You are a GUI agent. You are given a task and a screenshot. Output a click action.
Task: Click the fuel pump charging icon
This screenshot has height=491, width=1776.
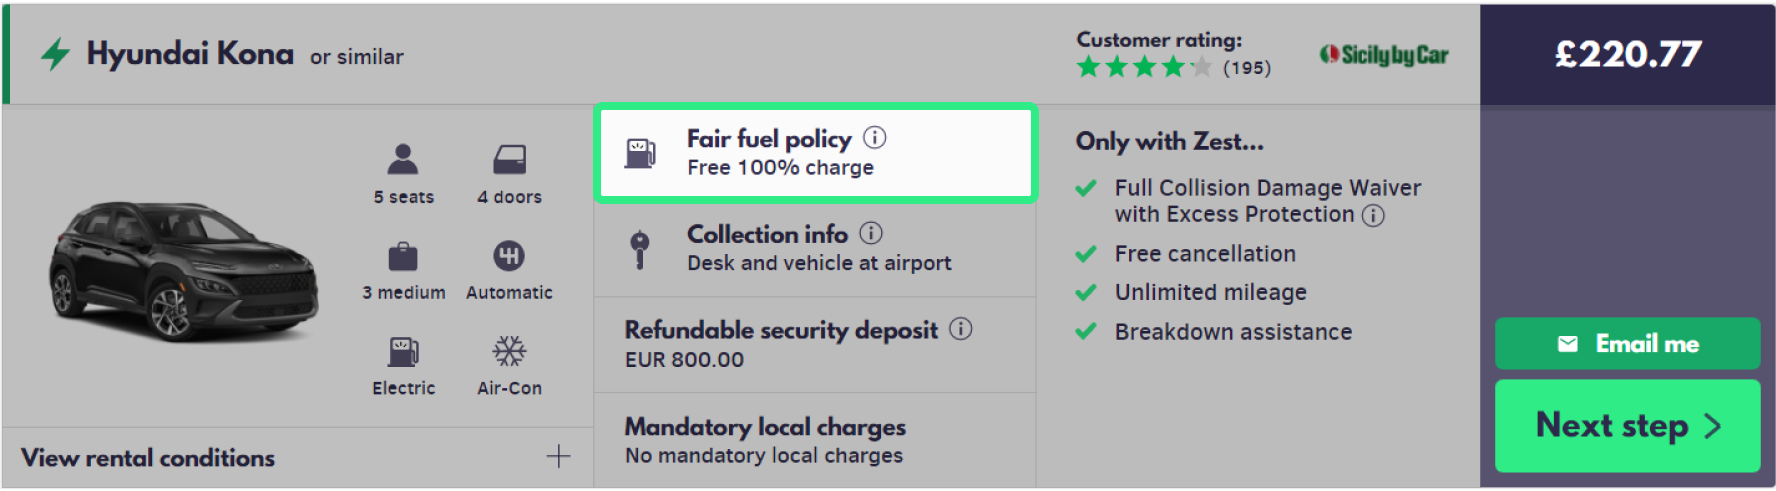pos(640,153)
